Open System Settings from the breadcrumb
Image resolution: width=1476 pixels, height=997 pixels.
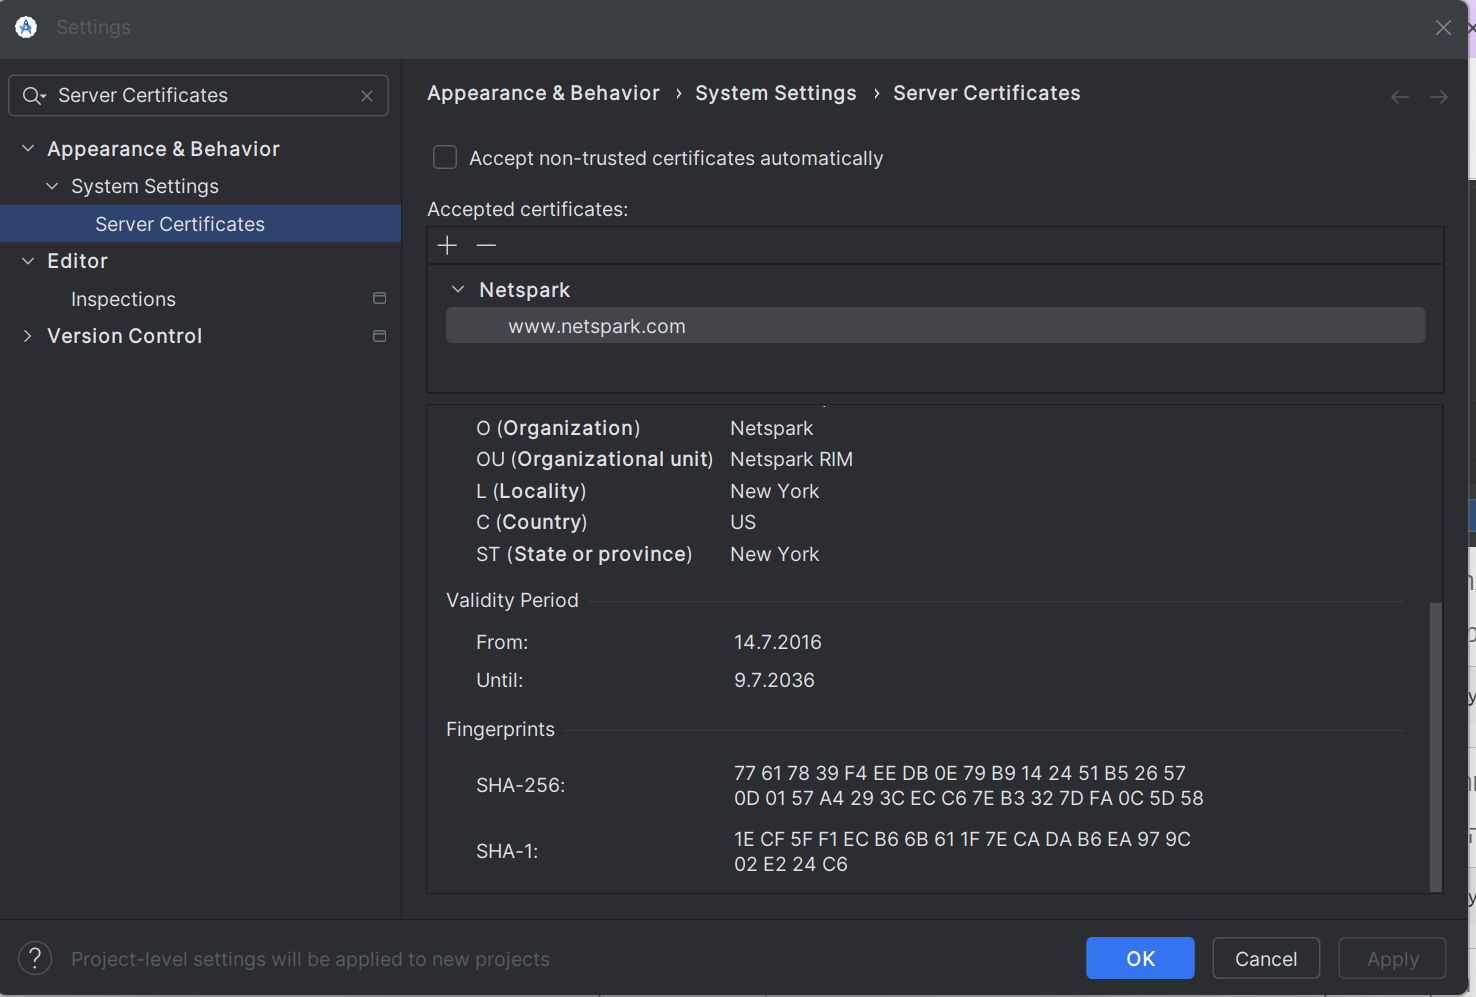pos(776,92)
